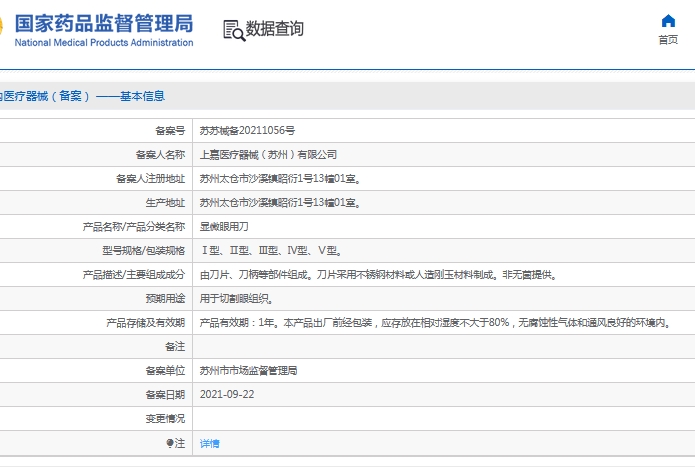Click the 预期用途 row label

pyautogui.click(x=165, y=299)
